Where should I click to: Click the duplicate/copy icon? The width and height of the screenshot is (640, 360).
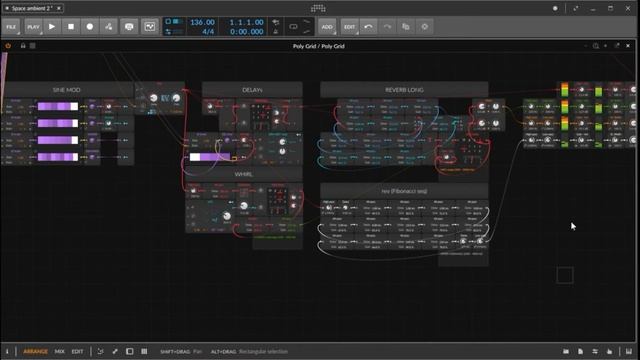(406, 27)
